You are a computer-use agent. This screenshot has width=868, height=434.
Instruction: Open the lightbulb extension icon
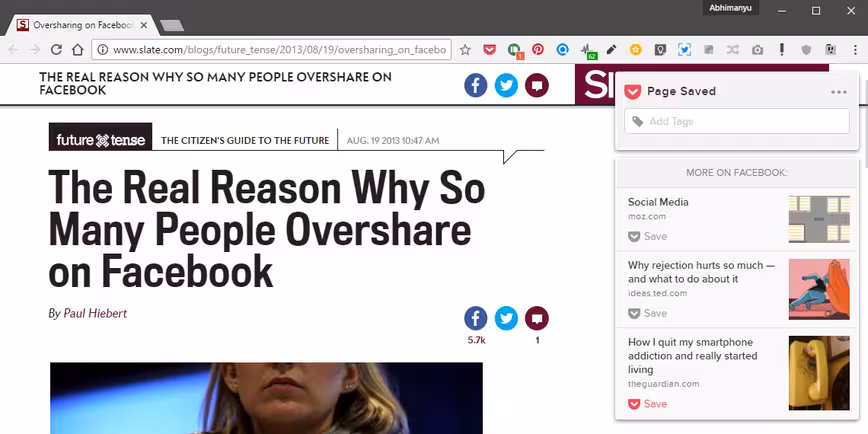(660, 50)
